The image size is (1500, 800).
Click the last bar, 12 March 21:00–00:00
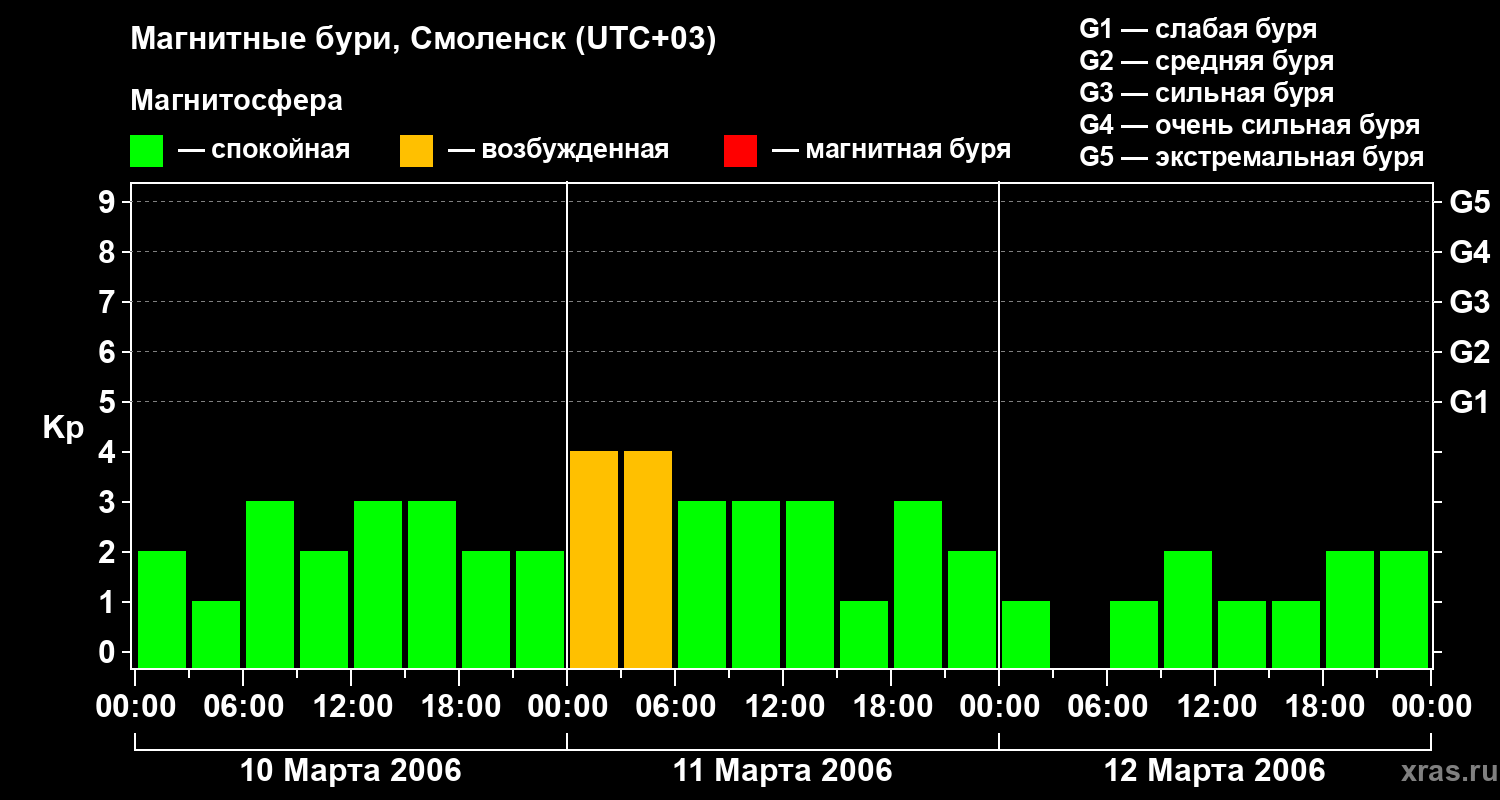point(1404,610)
